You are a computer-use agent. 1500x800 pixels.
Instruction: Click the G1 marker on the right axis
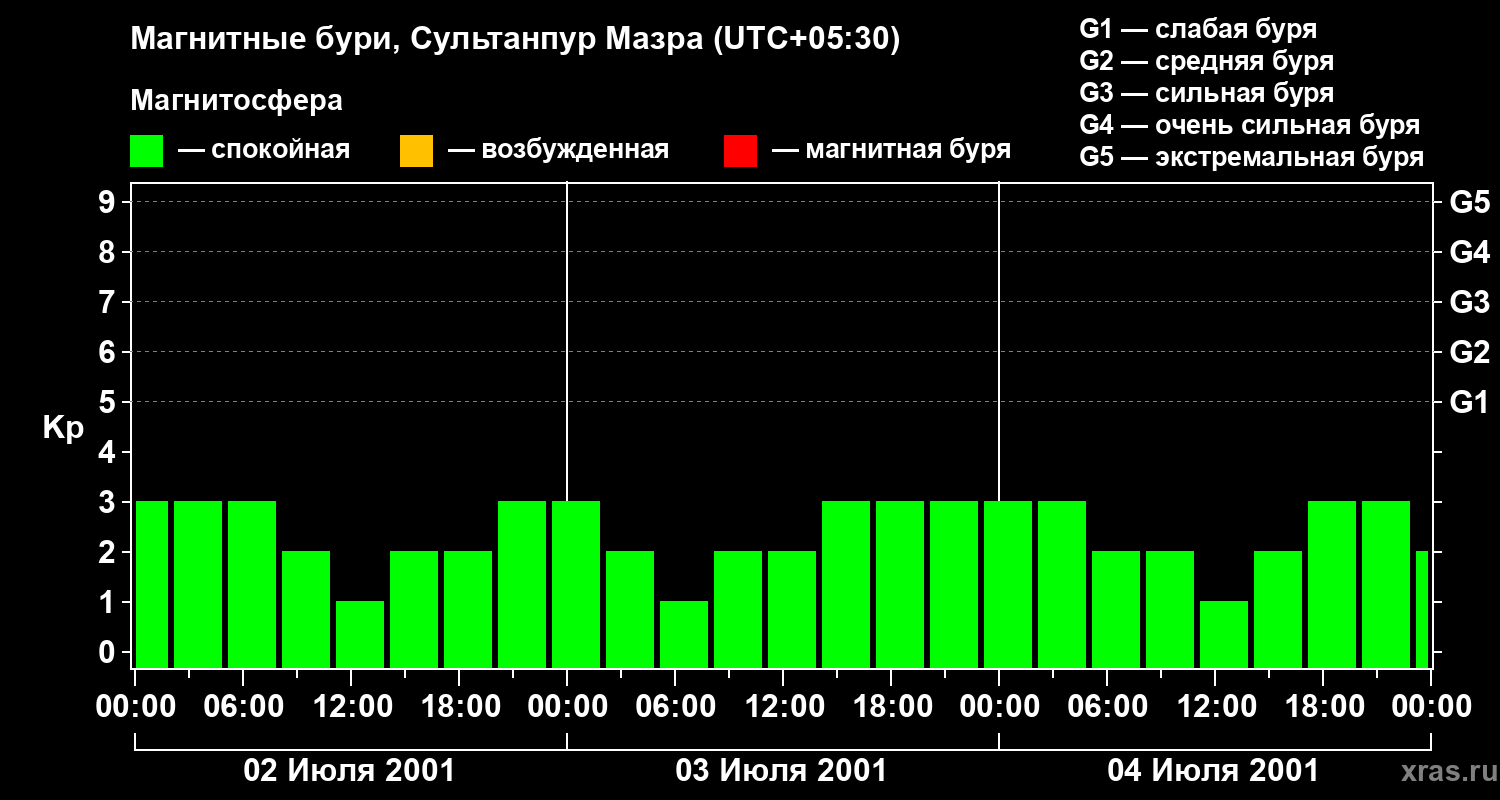click(x=1469, y=402)
